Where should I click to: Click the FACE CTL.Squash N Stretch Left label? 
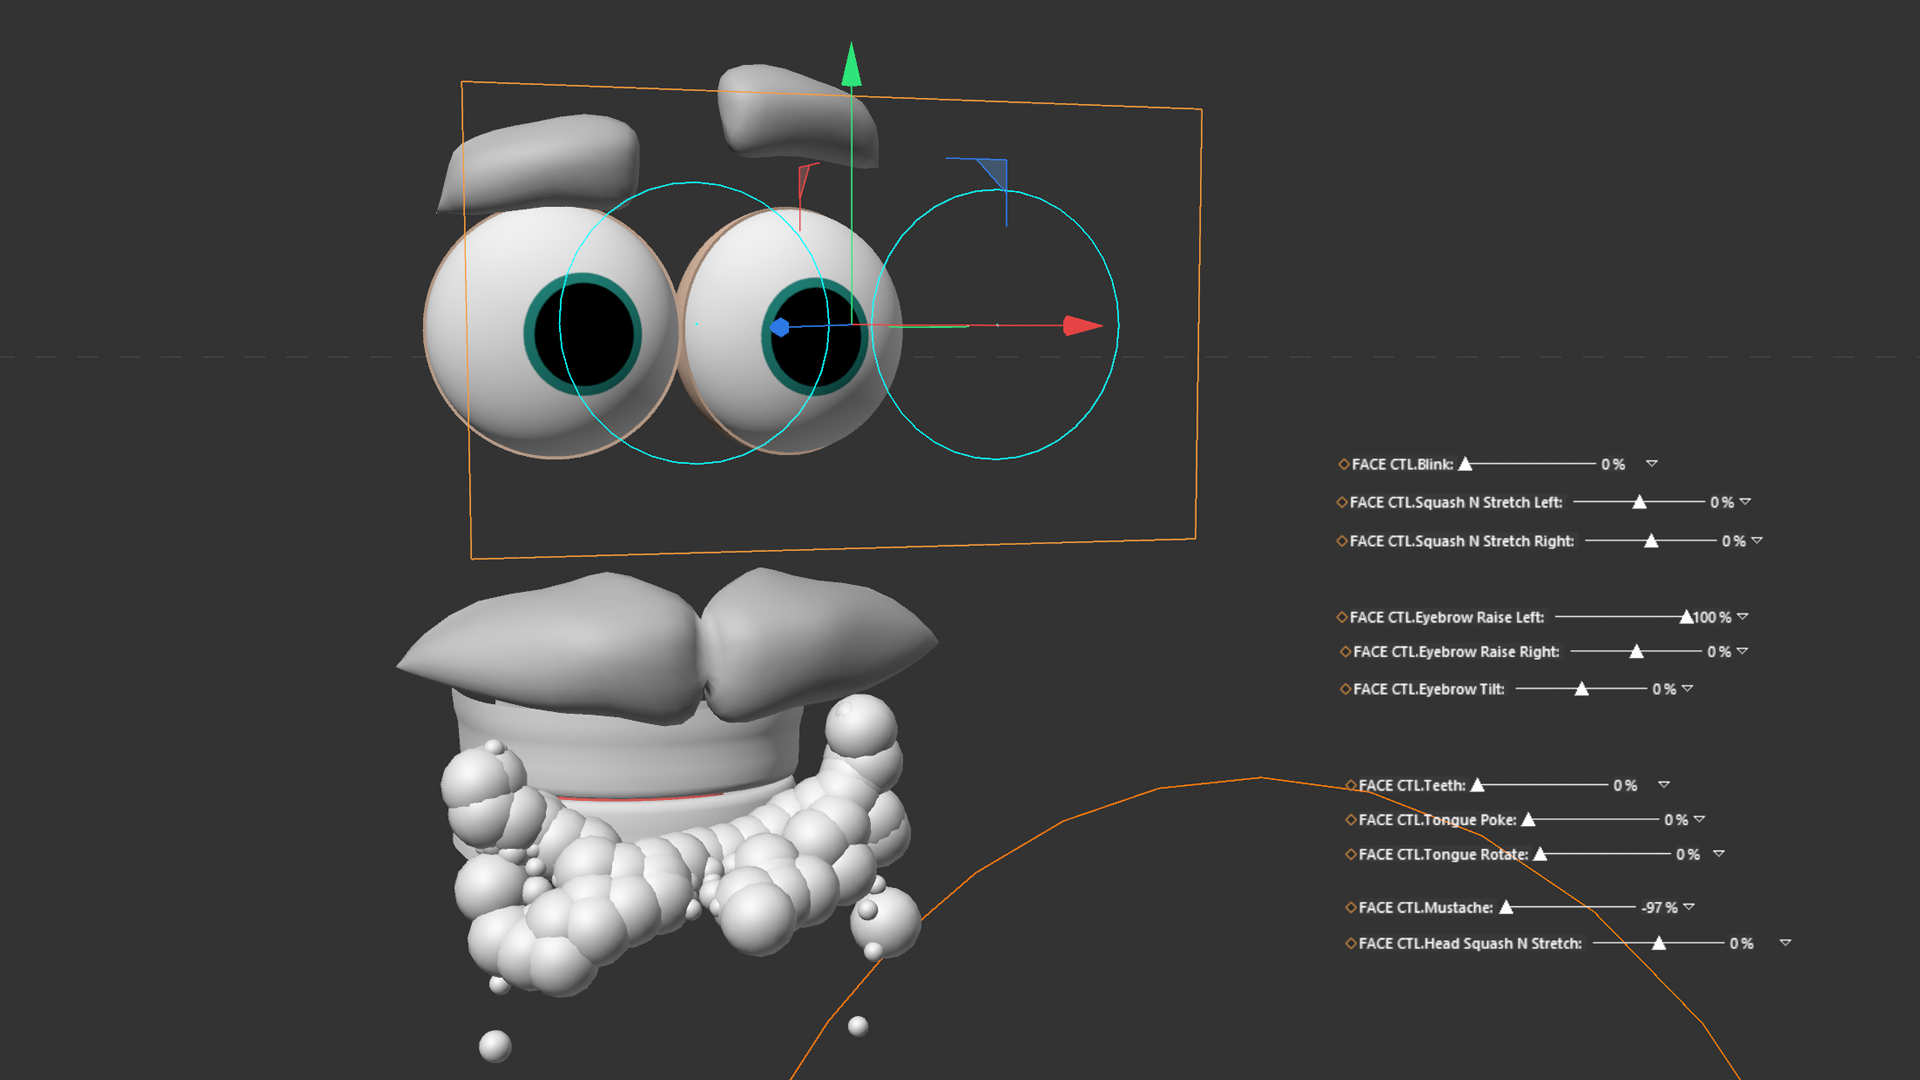click(x=1455, y=502)
